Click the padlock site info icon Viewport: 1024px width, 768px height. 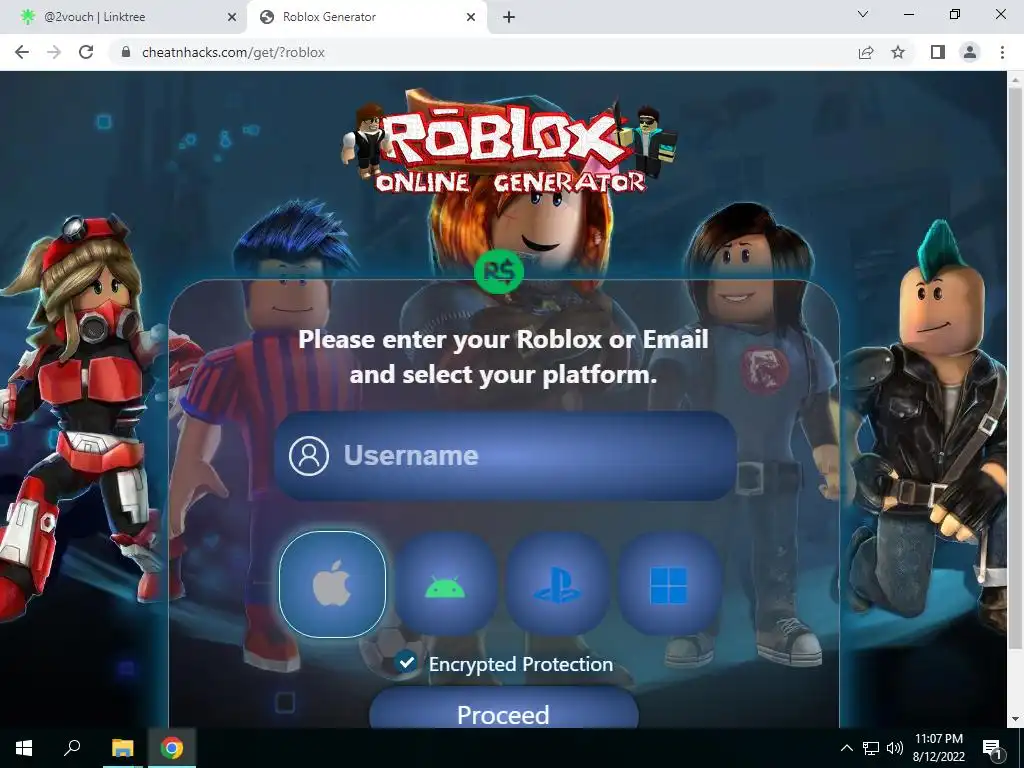coord(127,52)
